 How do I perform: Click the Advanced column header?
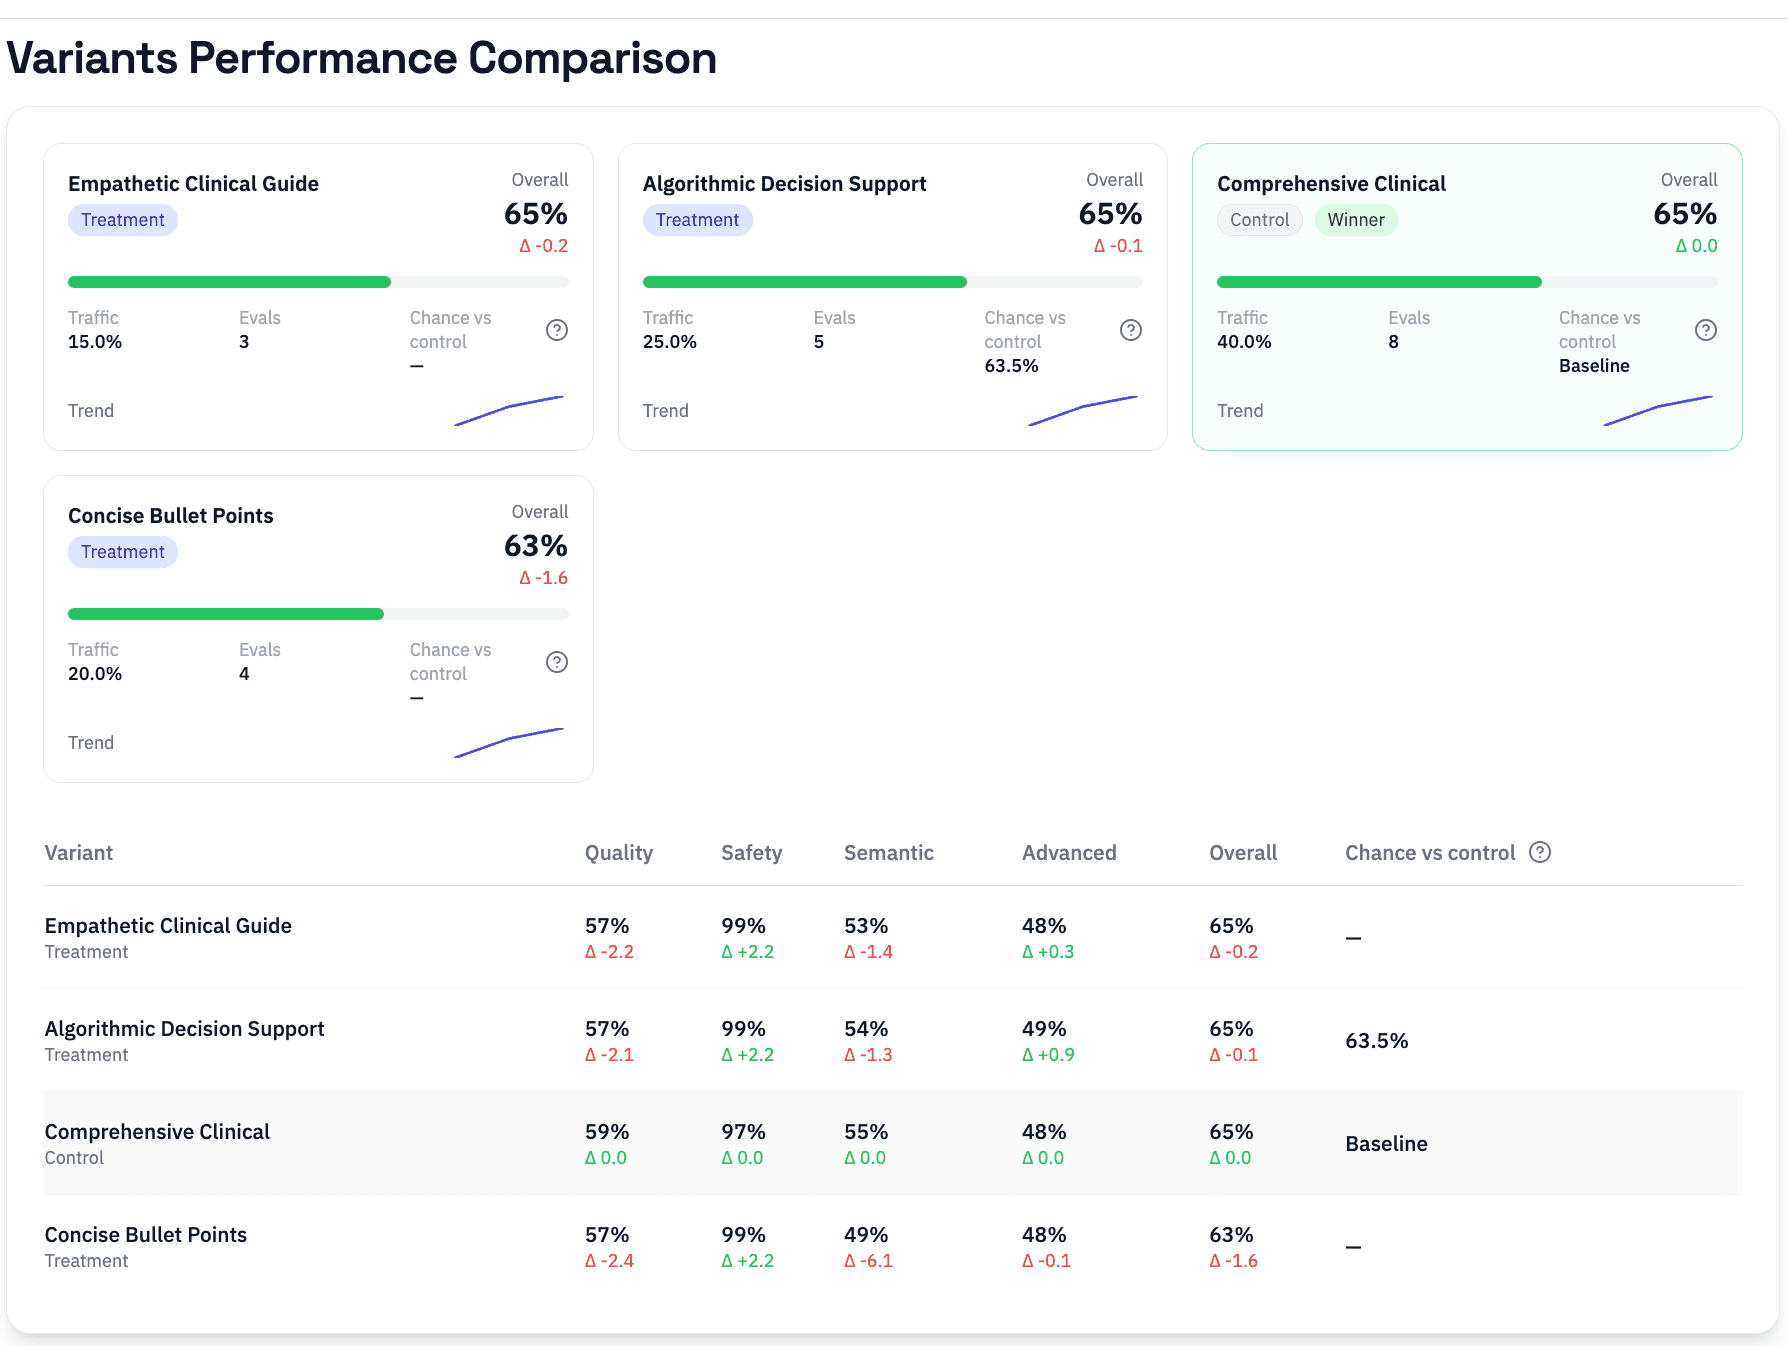point(1068,853)
